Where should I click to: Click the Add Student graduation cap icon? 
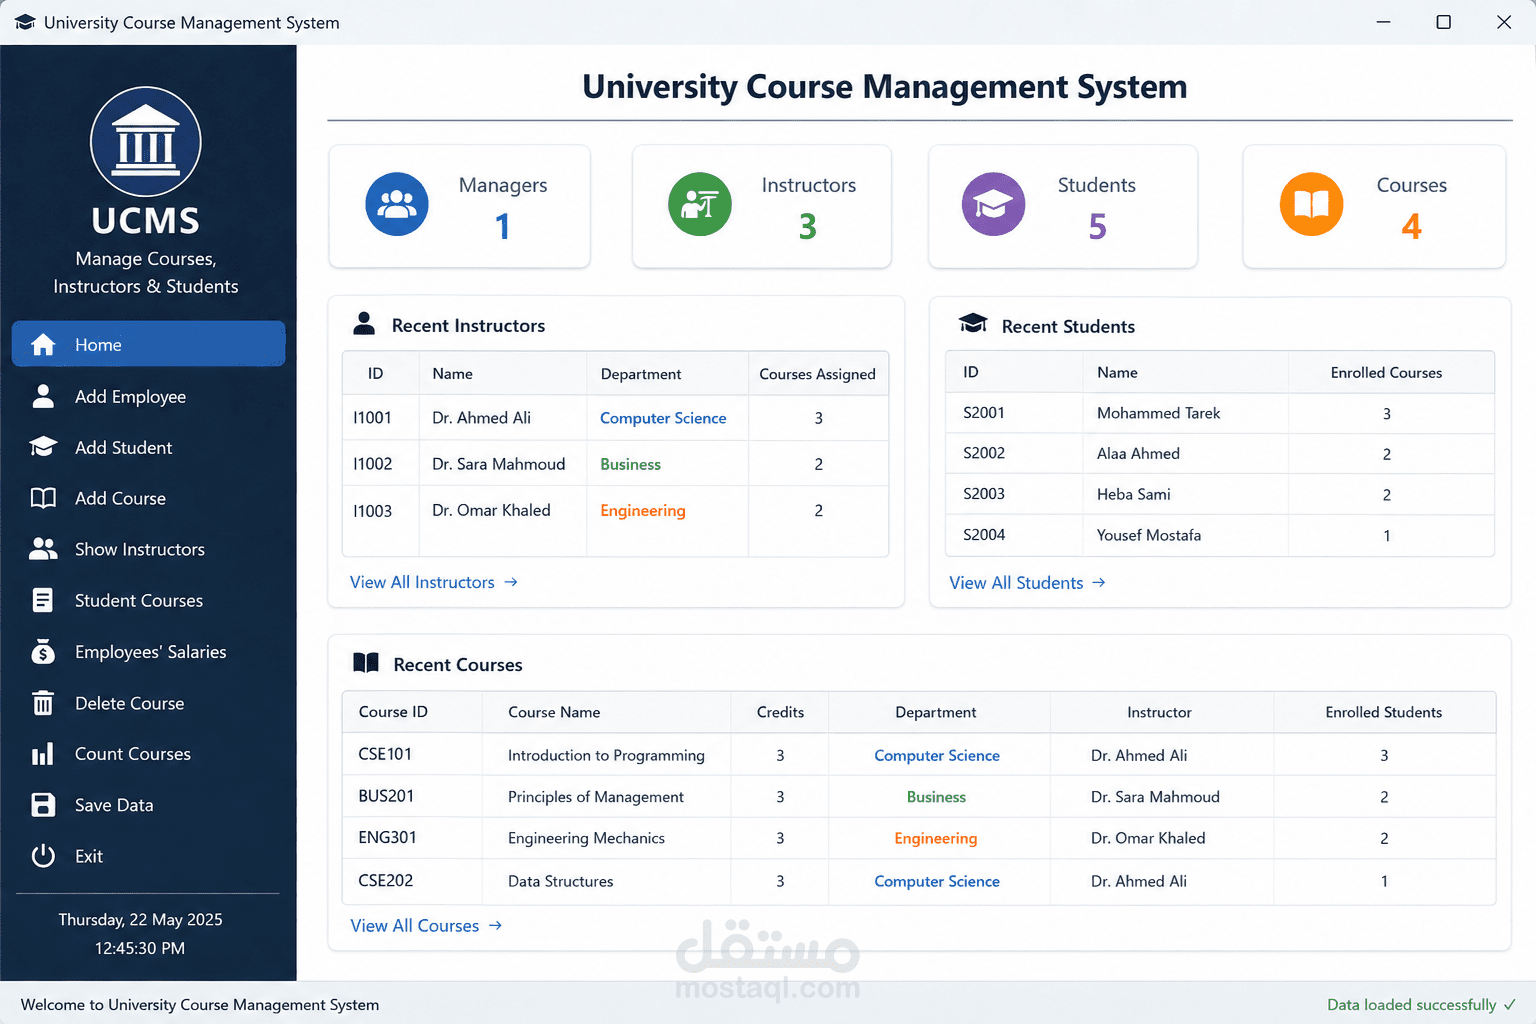pos(43,447)
